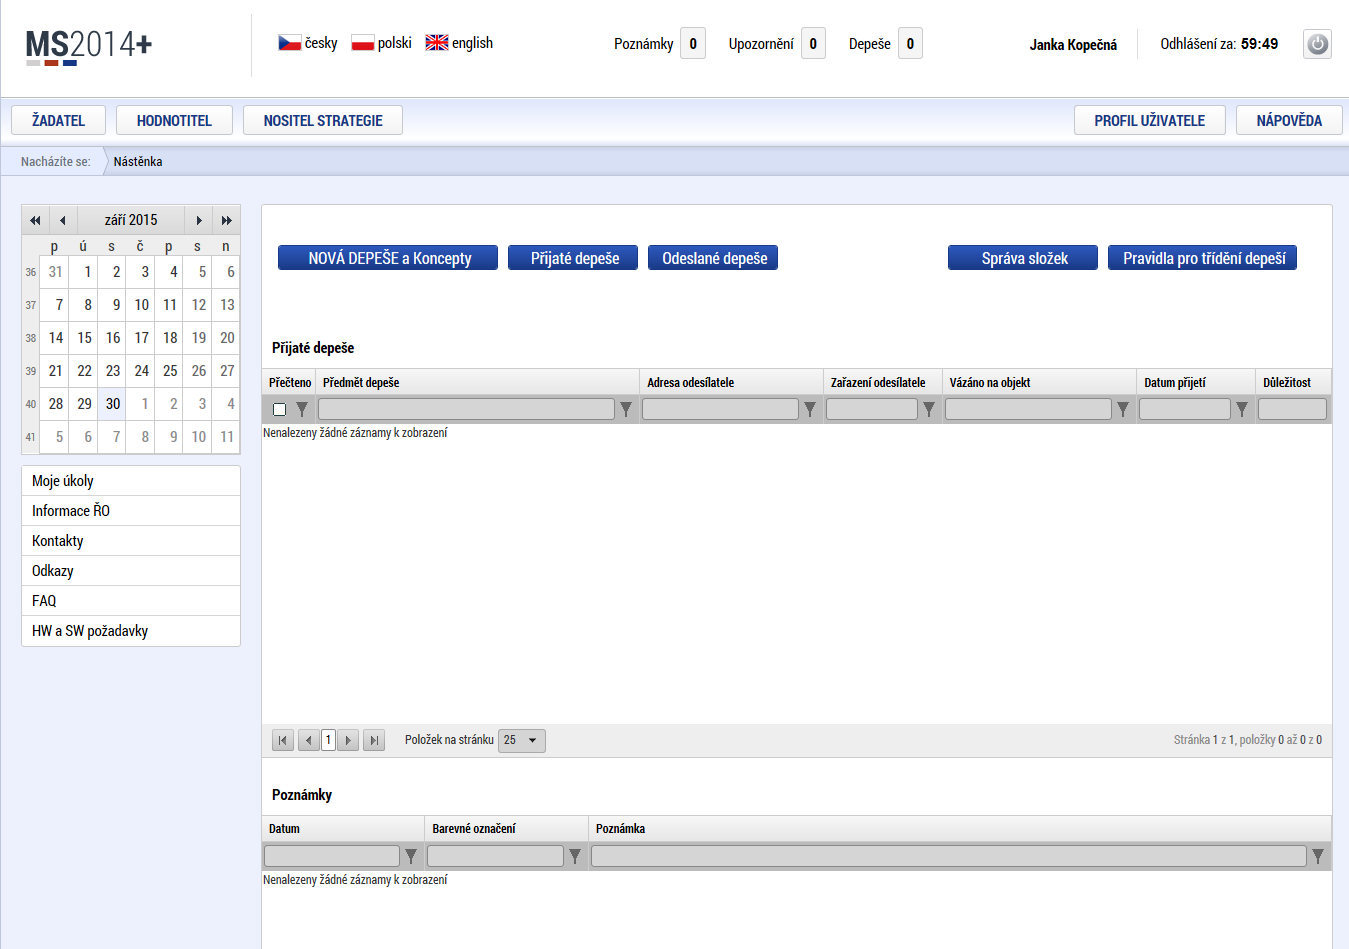
Task: Click the power logout icon
Action: coord(1317,44)
